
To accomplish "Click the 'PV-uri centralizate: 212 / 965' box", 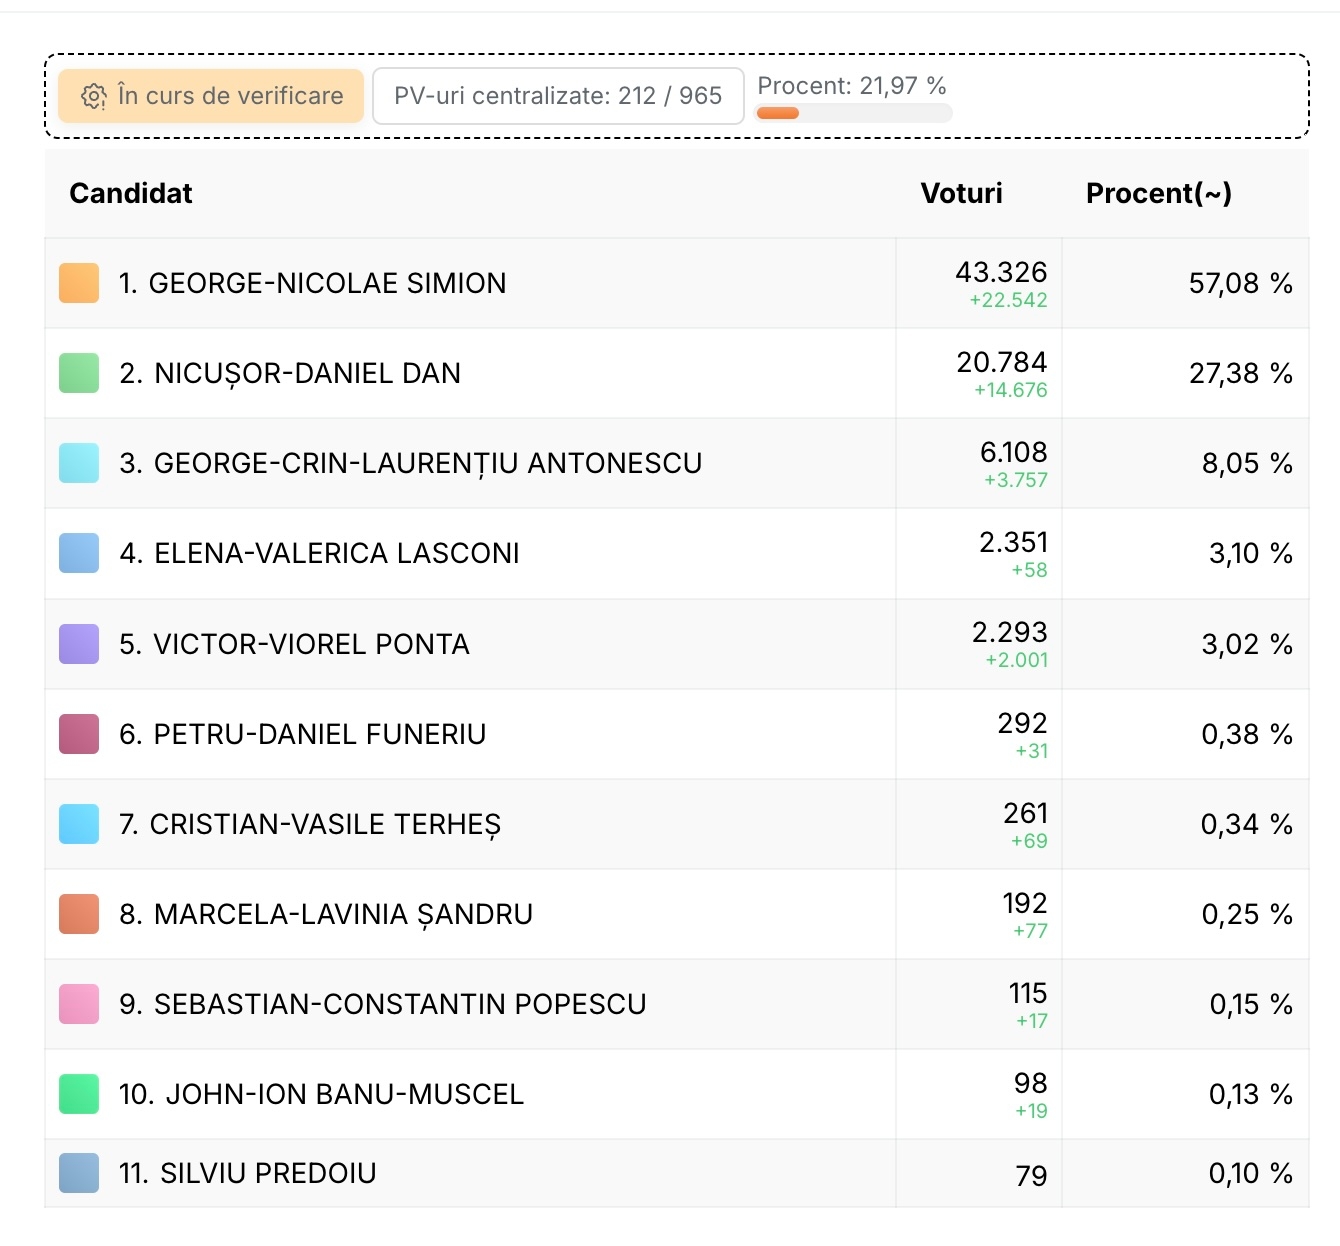I will click(x=557, y=96).
